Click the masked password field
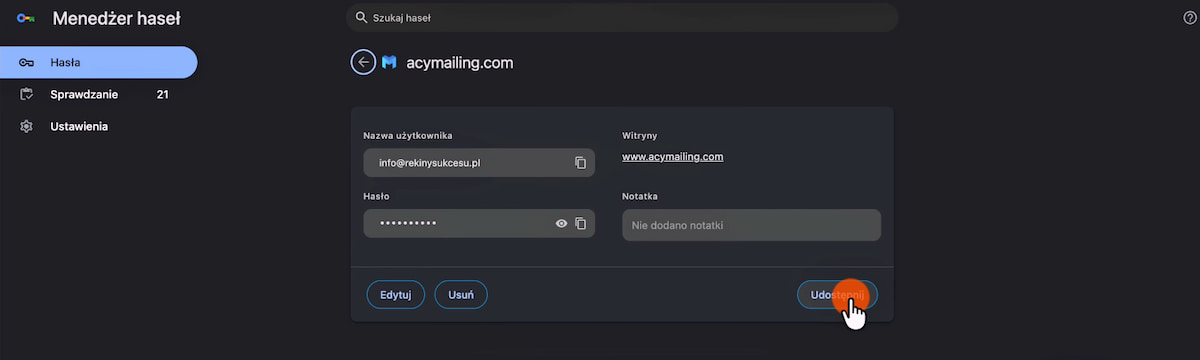The width and height of the screenshot is (1200, 360). [x=479, y=223]
